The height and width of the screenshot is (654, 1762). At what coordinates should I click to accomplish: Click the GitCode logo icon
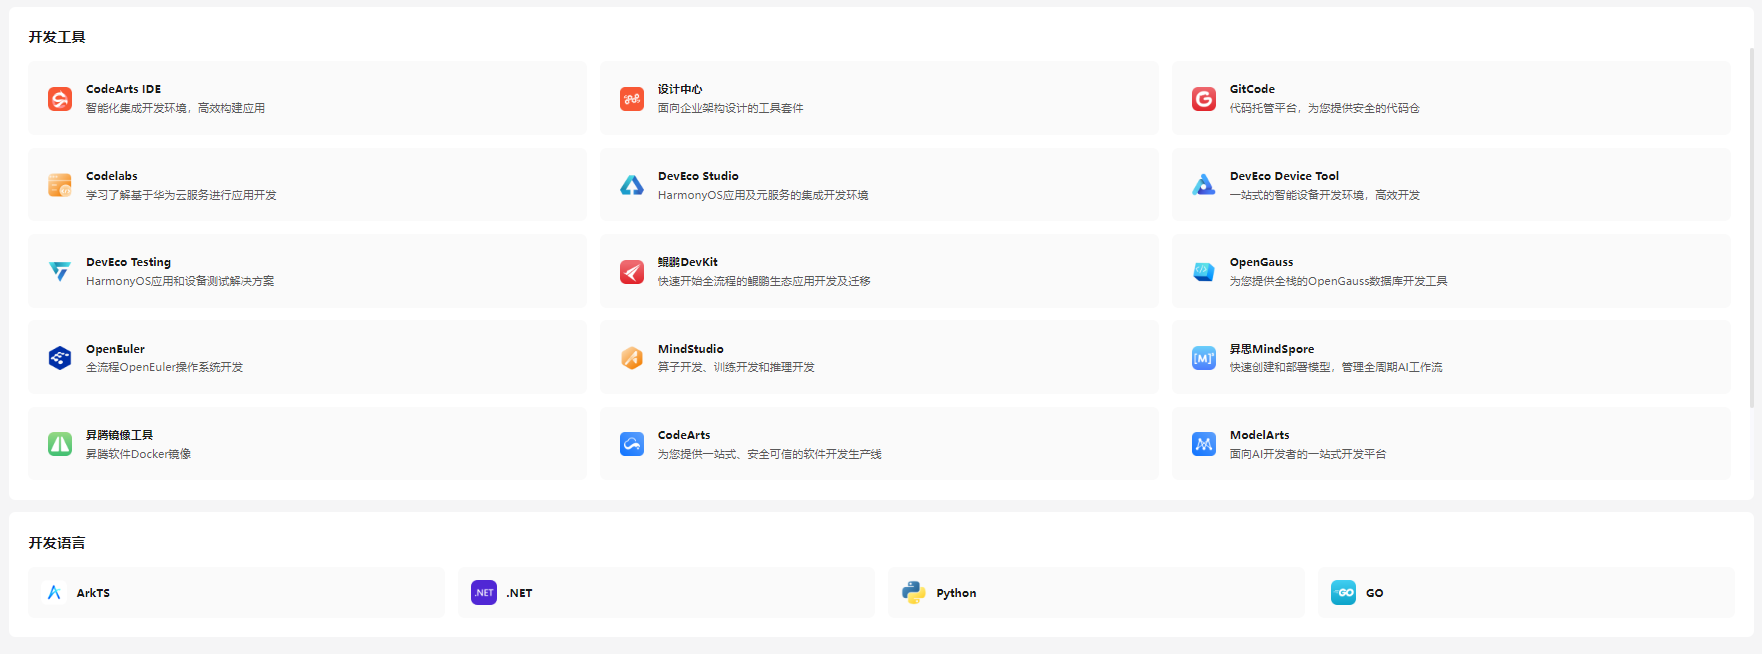coord(1204,99)
